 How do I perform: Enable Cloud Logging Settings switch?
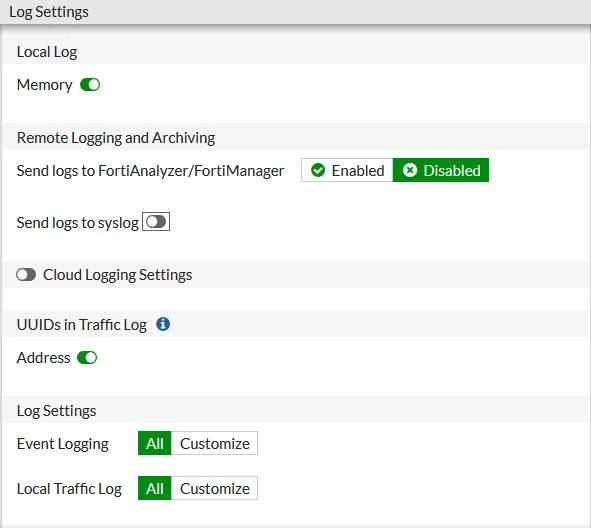tap(26, 275)
